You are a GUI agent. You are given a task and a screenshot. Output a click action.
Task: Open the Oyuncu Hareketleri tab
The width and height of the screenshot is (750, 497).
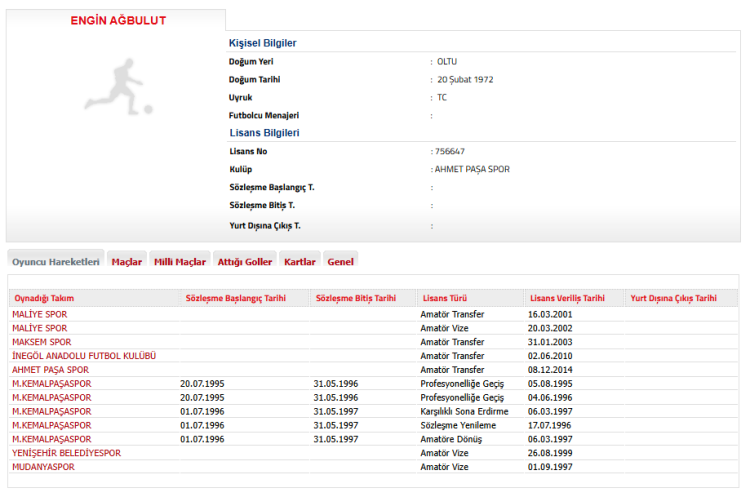point(55,262)
